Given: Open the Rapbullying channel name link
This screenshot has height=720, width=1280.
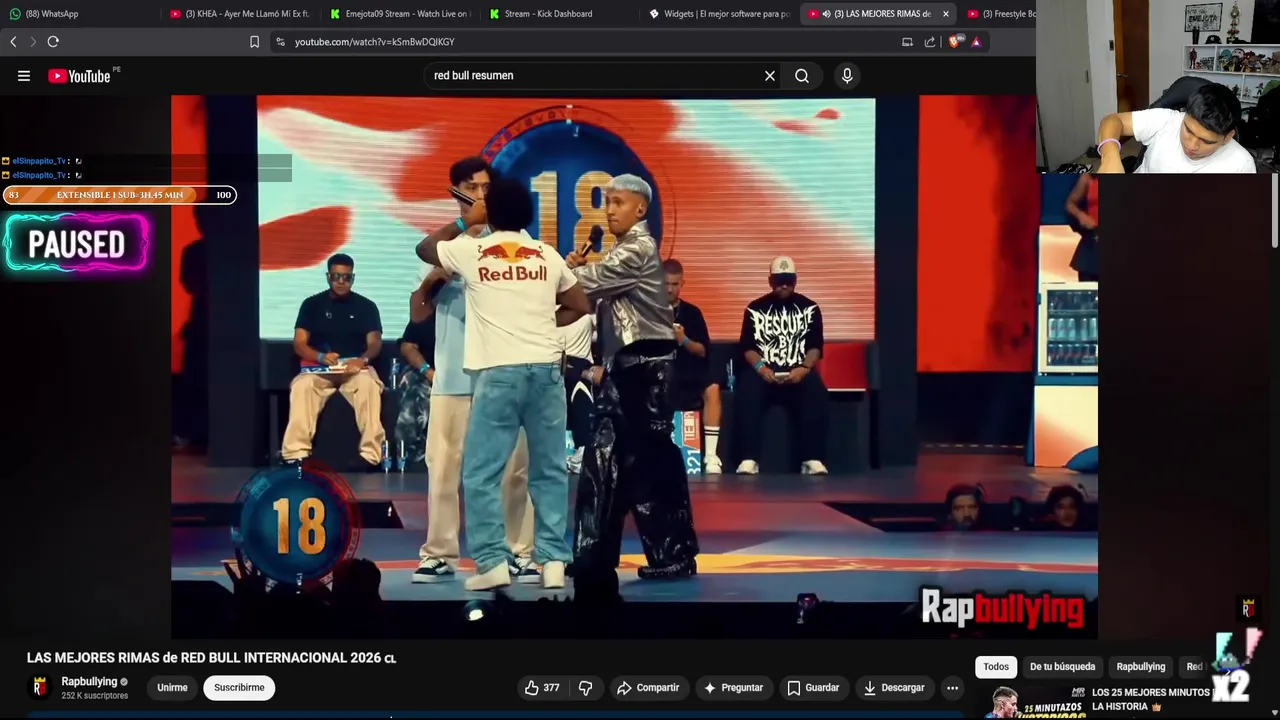Looking at the screenshot, I should 89,682.
